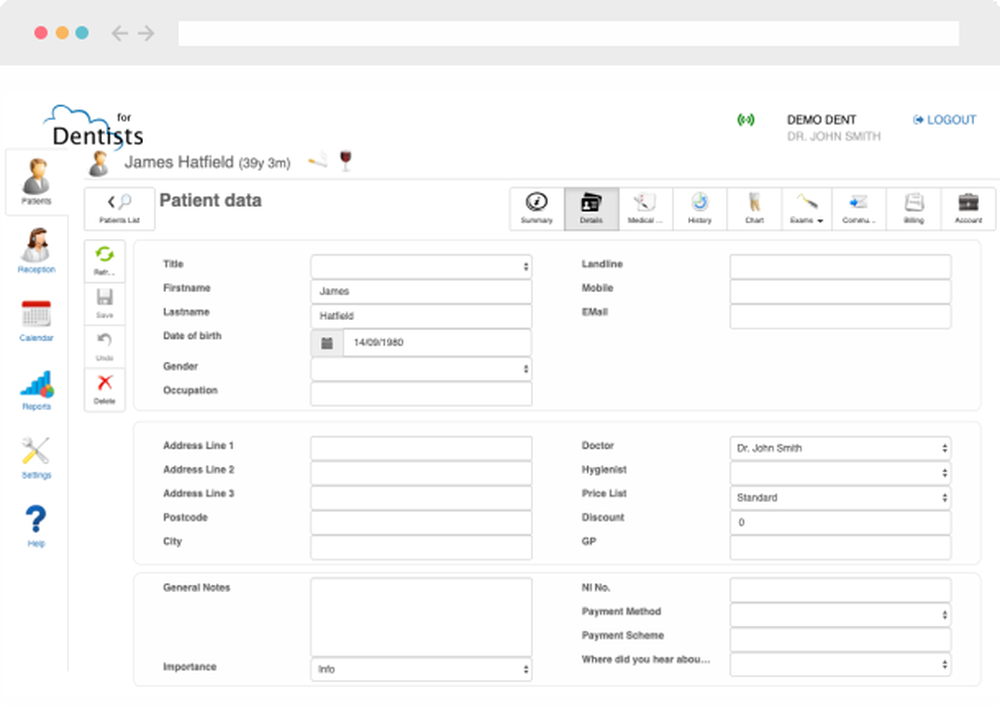Open the Billing section
Image resolution: width=1000 pixels, height=708 pixels.
(913, 208)
